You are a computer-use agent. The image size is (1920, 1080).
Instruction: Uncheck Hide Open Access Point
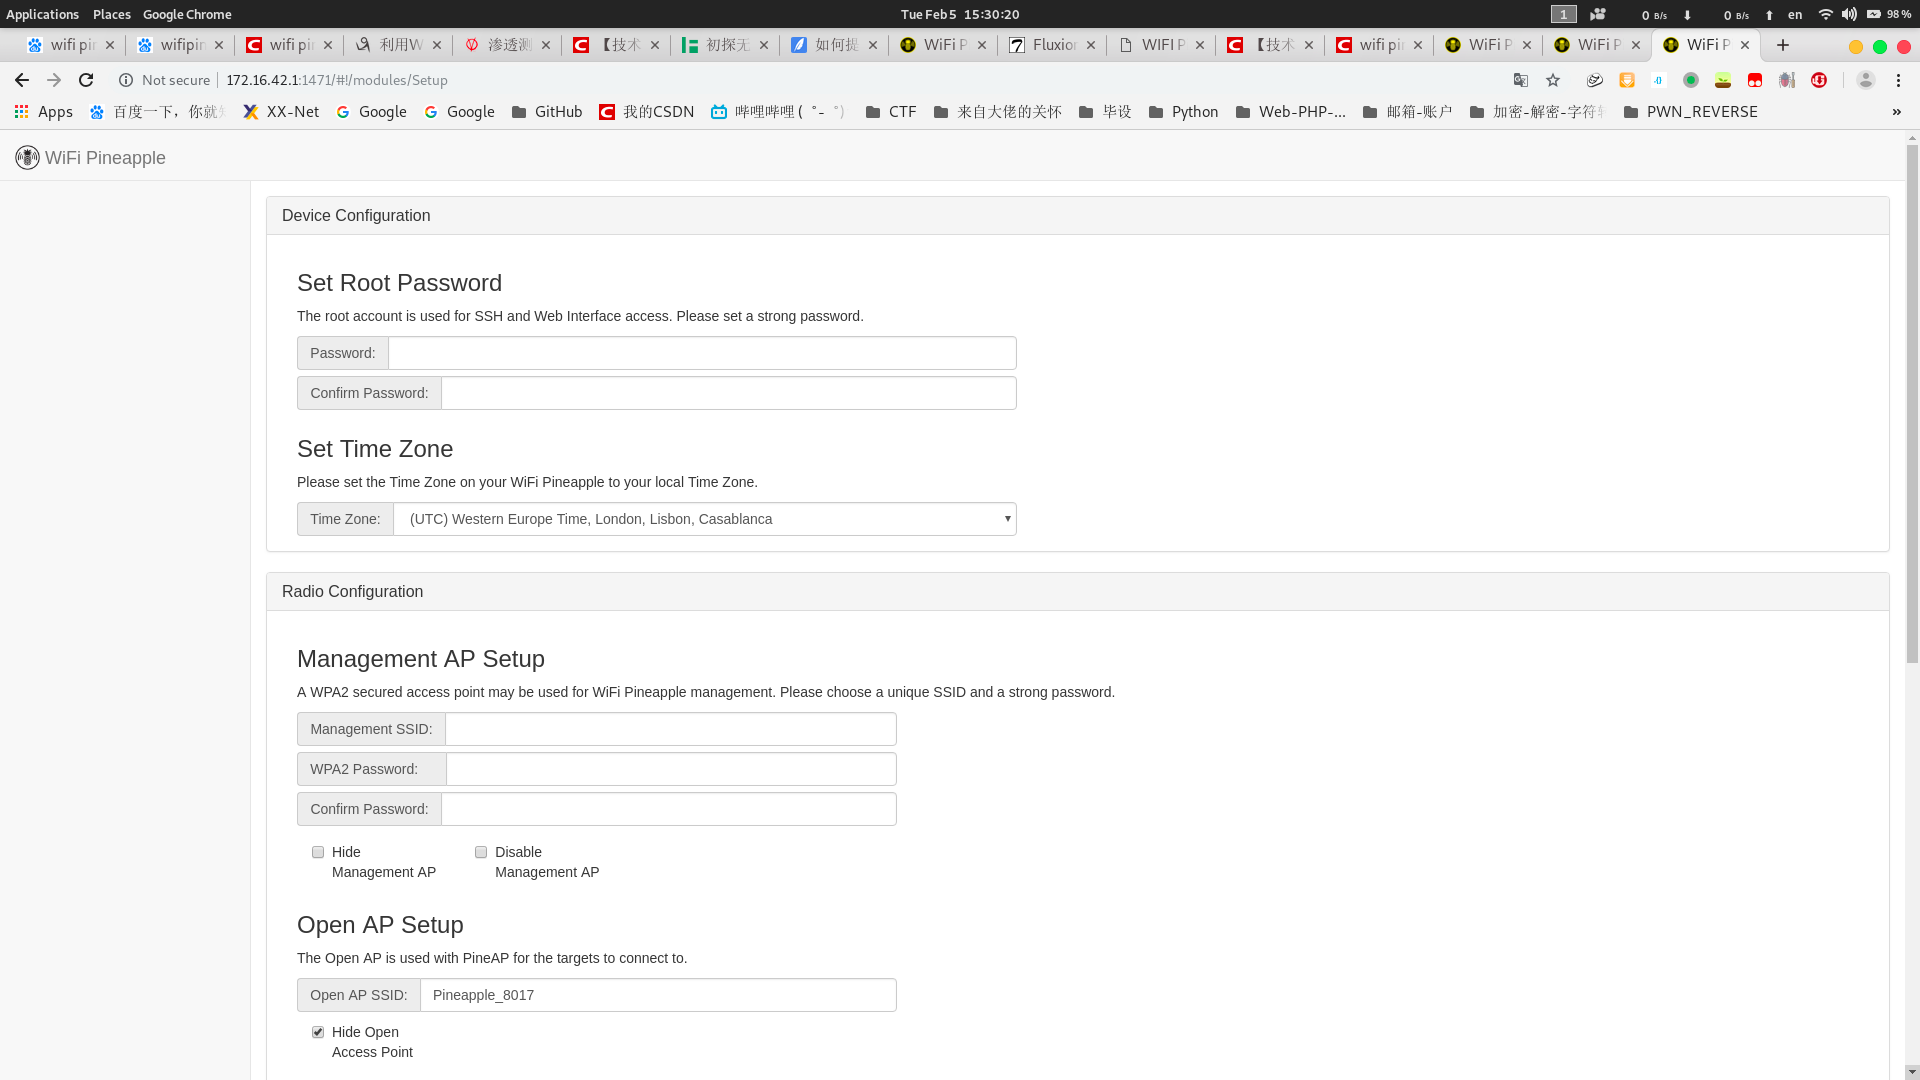(x=318, y=1032)
